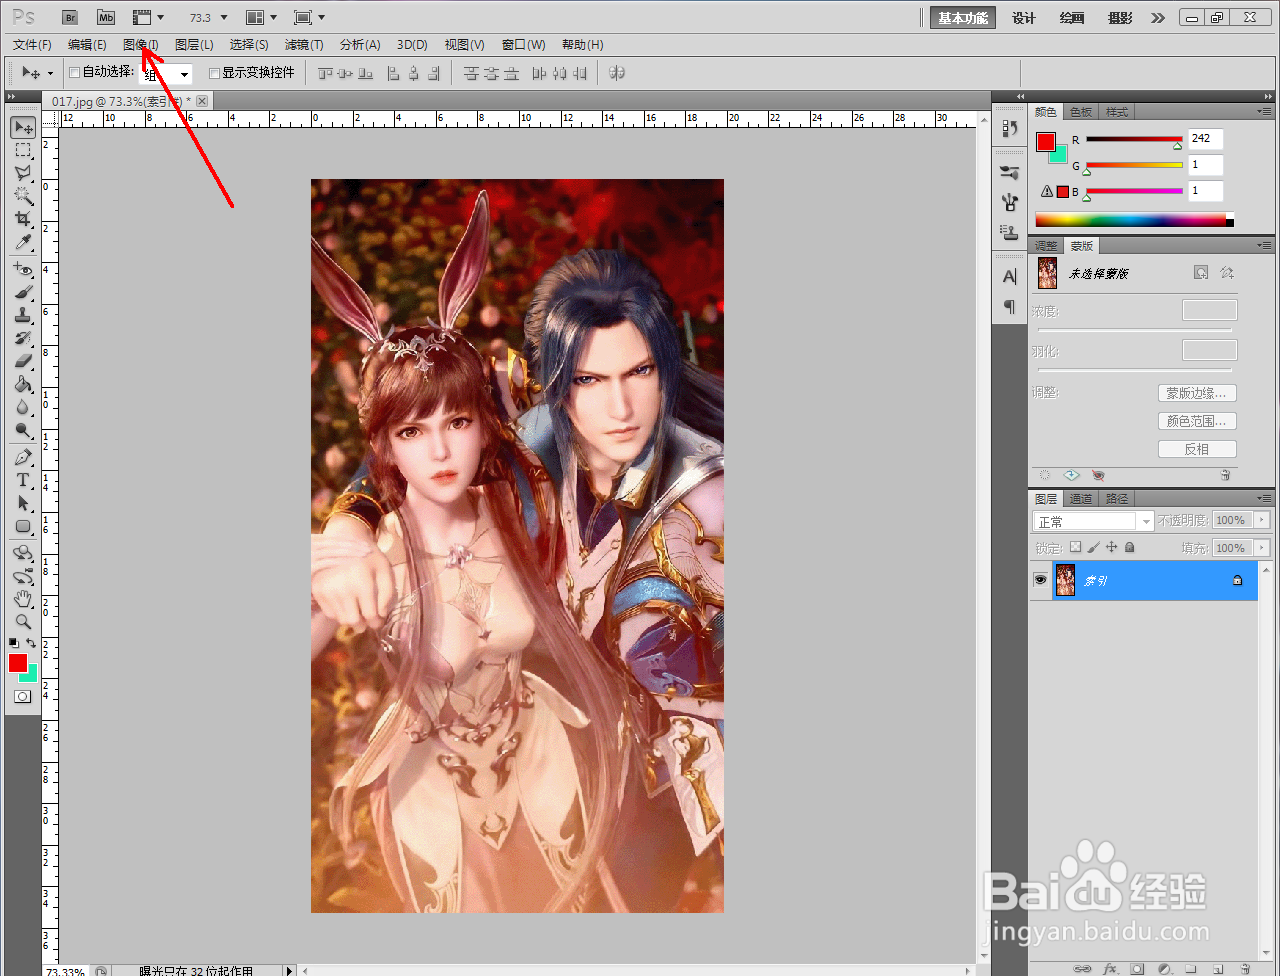Open the opacity slider arrow
1280x976 pixels.
[1261, 520]
